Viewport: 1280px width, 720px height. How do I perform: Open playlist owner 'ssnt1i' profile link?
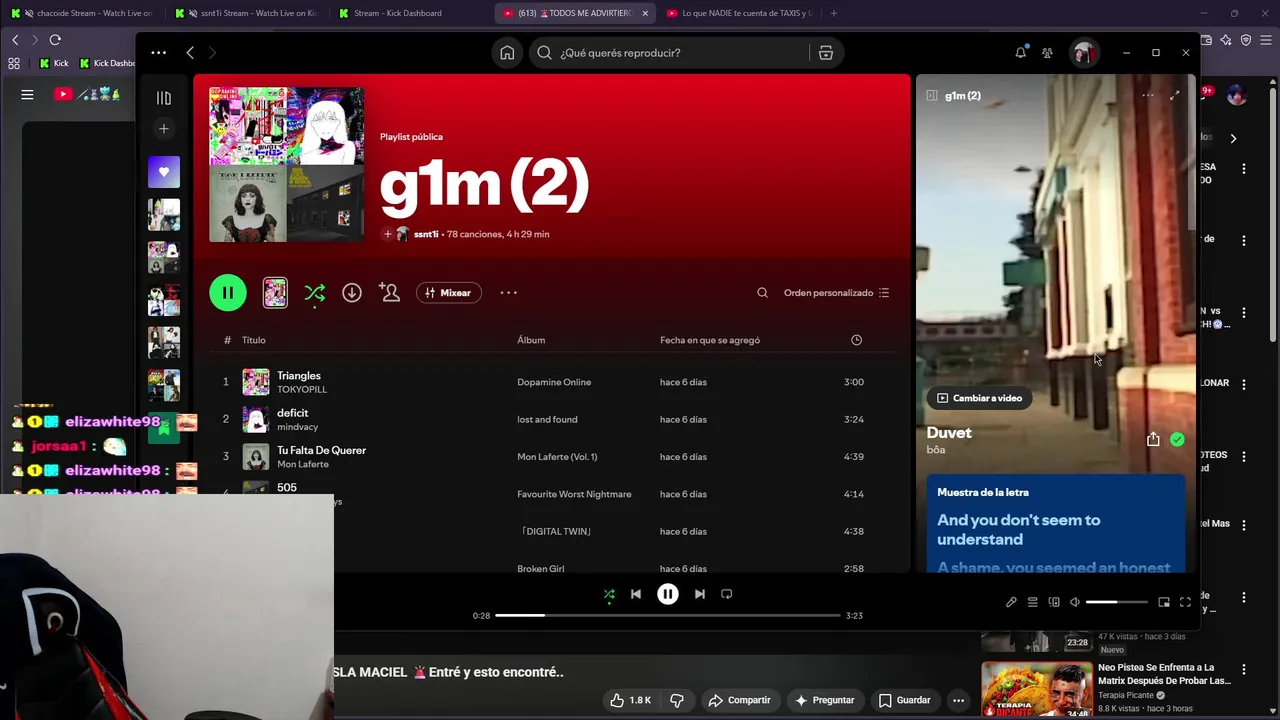point(426,234)
